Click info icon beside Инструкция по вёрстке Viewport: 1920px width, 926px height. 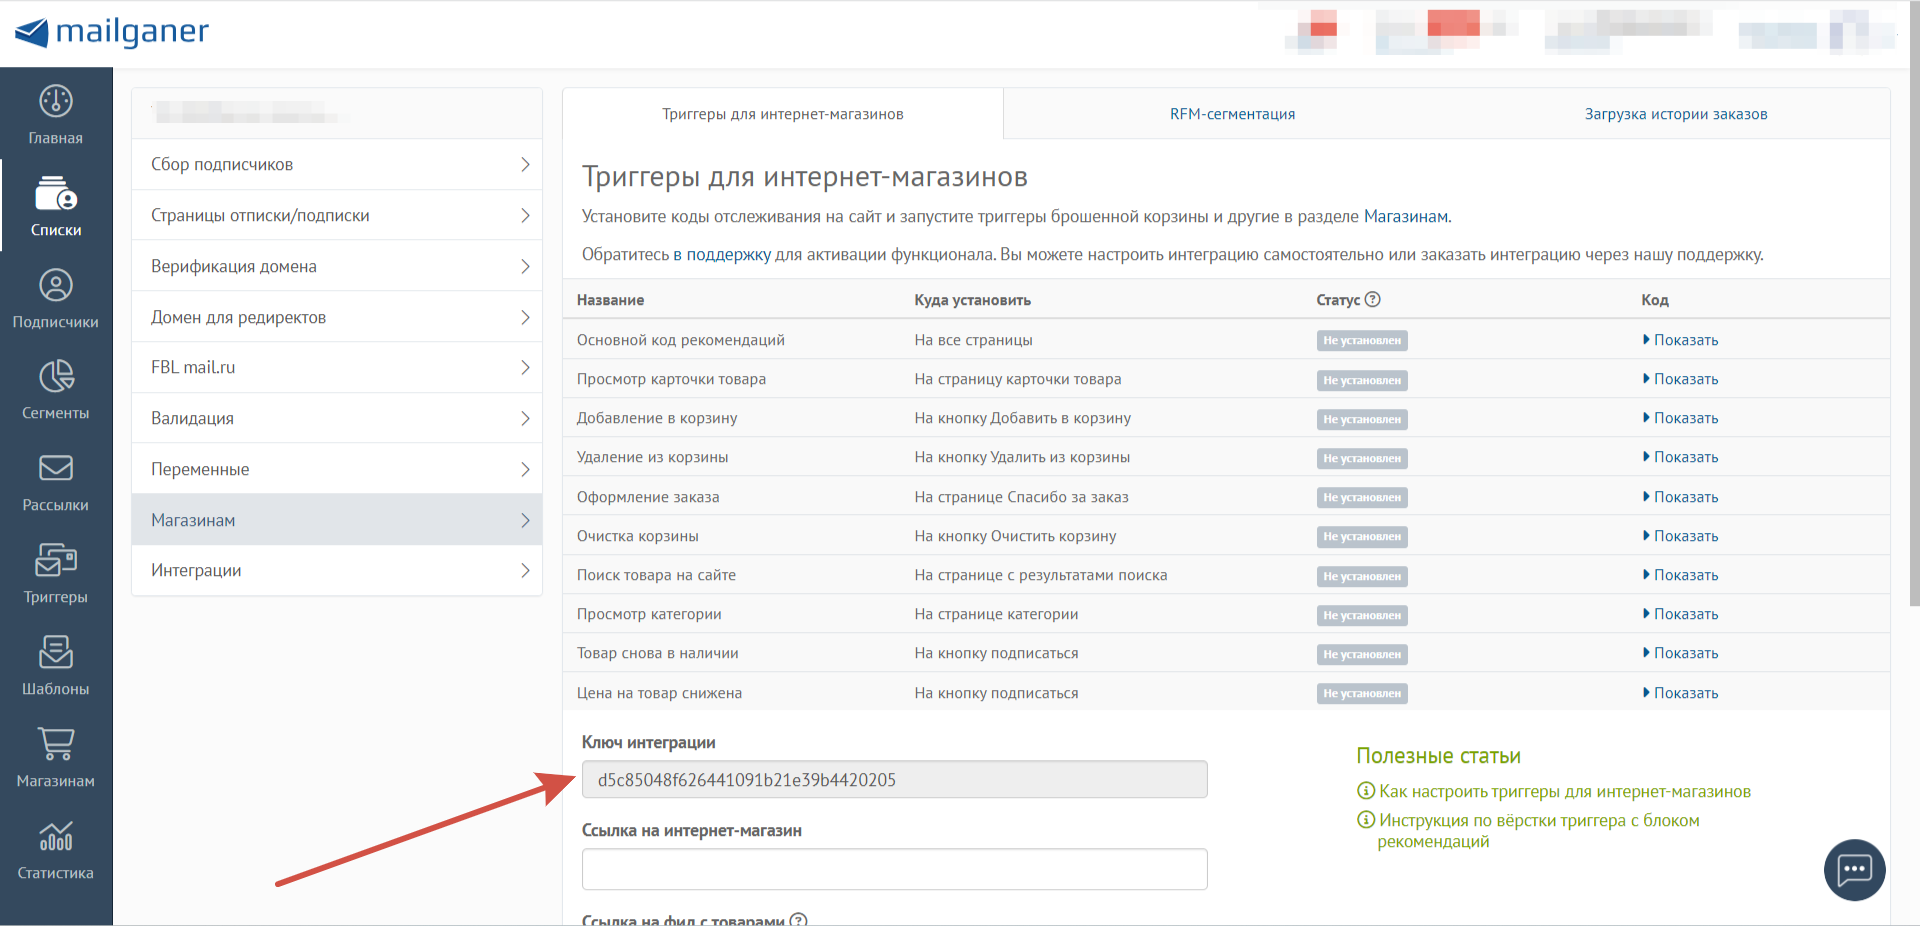(1366, 820)
